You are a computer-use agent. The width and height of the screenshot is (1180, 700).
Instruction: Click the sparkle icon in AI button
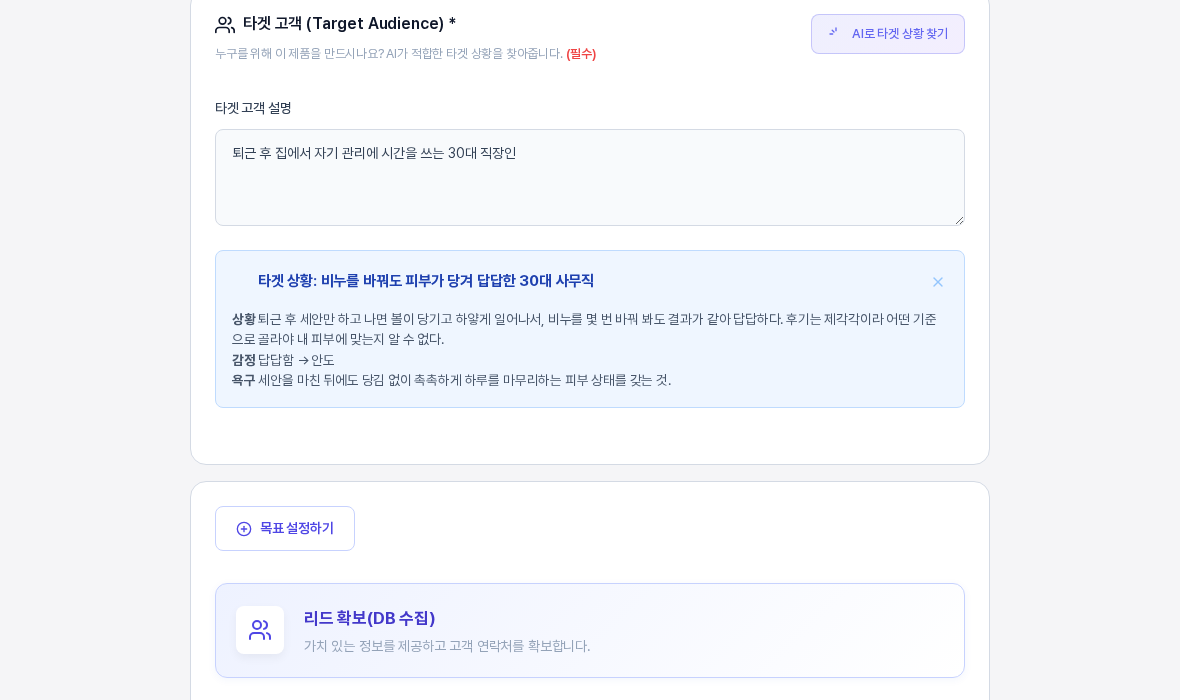(x=833, y=32)
